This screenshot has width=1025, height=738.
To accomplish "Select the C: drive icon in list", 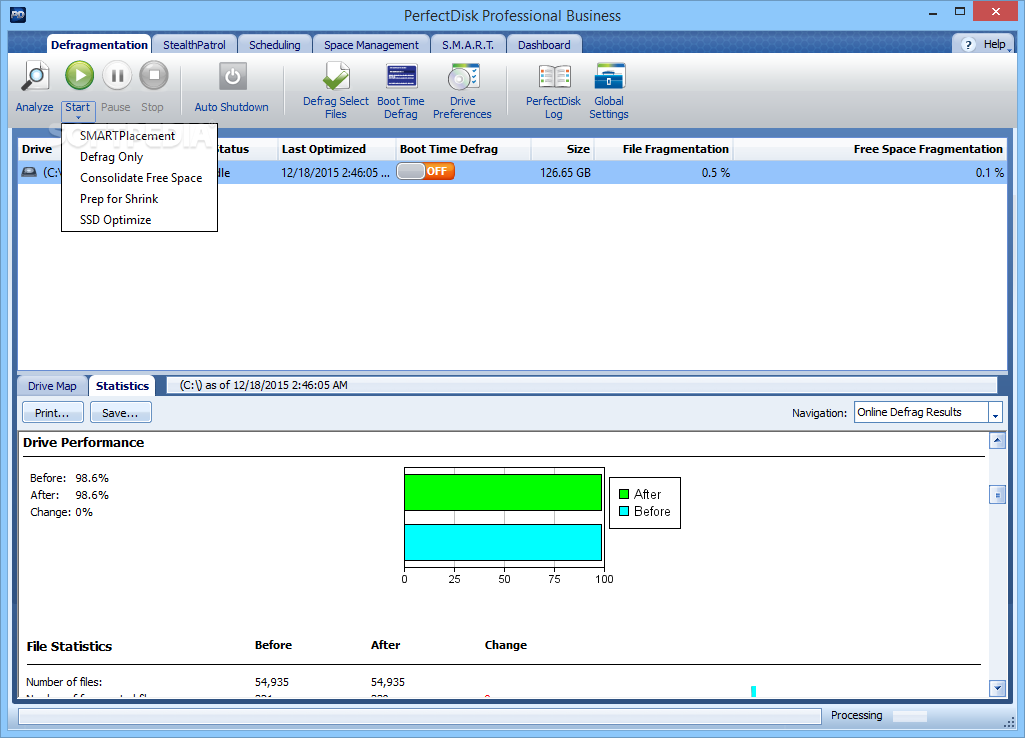I will [x=29, y=172].
